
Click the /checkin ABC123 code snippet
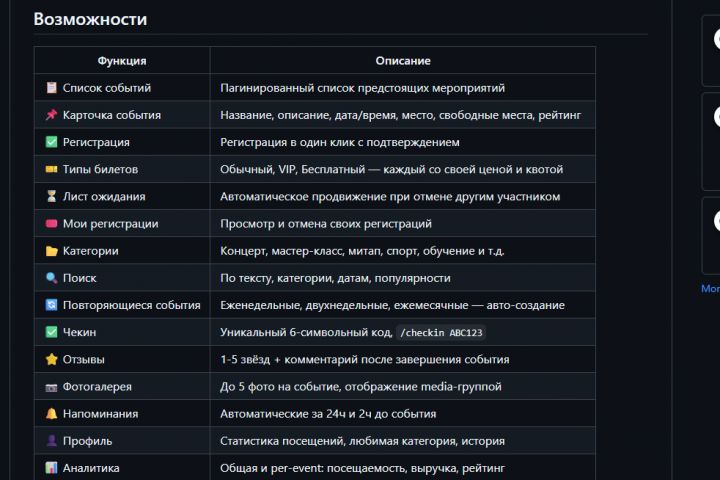click(441, 332)
